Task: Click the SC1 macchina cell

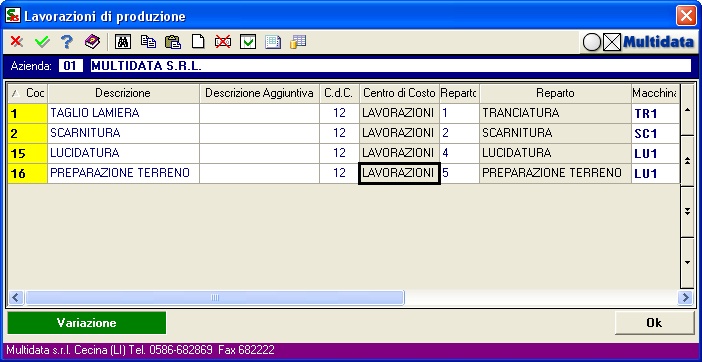Action: (655, 133)
